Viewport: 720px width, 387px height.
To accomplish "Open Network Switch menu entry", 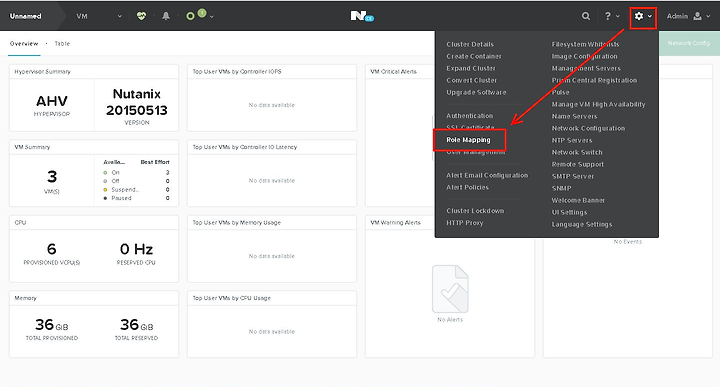I will [577, 152].
